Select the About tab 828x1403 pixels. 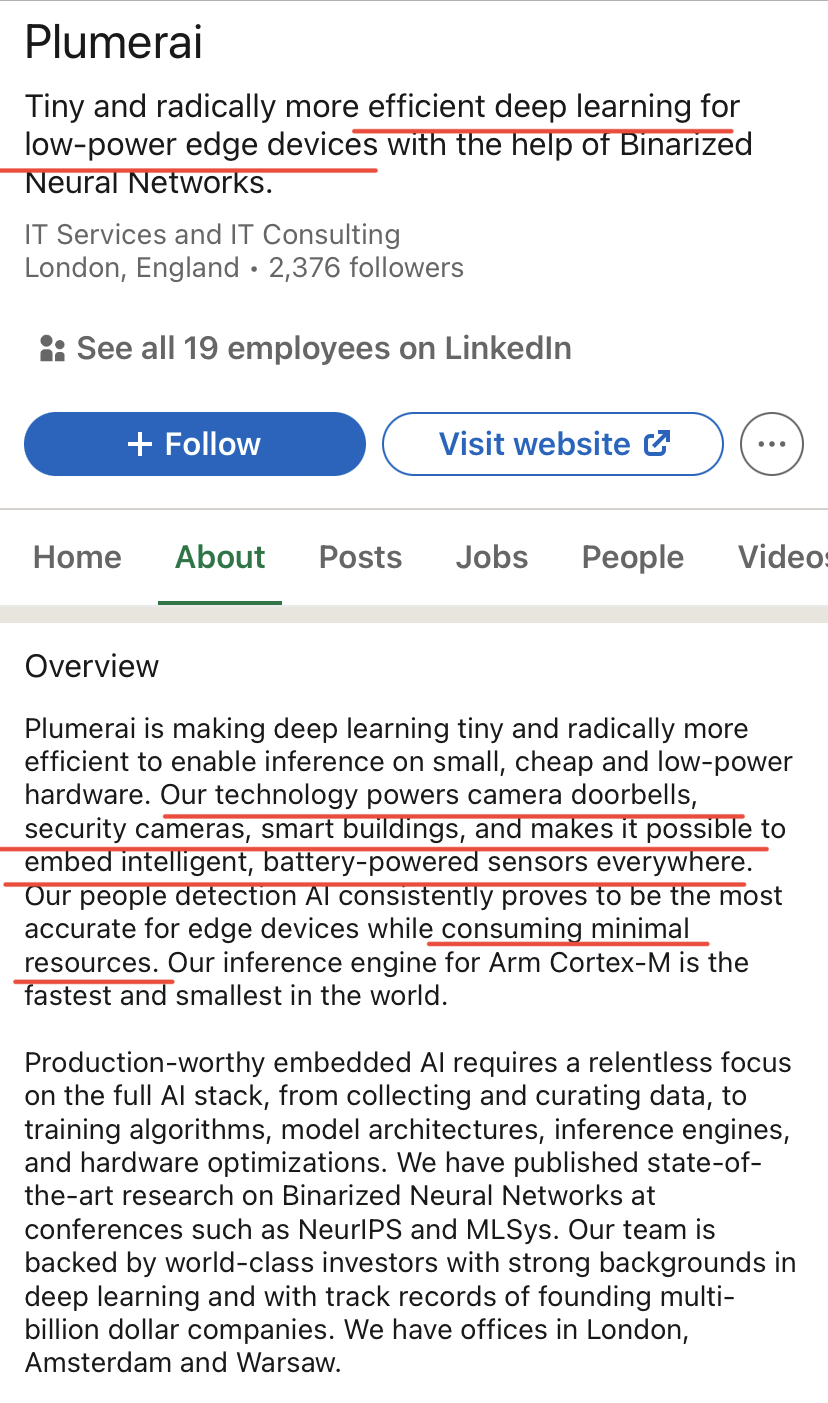tap(220, 557)
